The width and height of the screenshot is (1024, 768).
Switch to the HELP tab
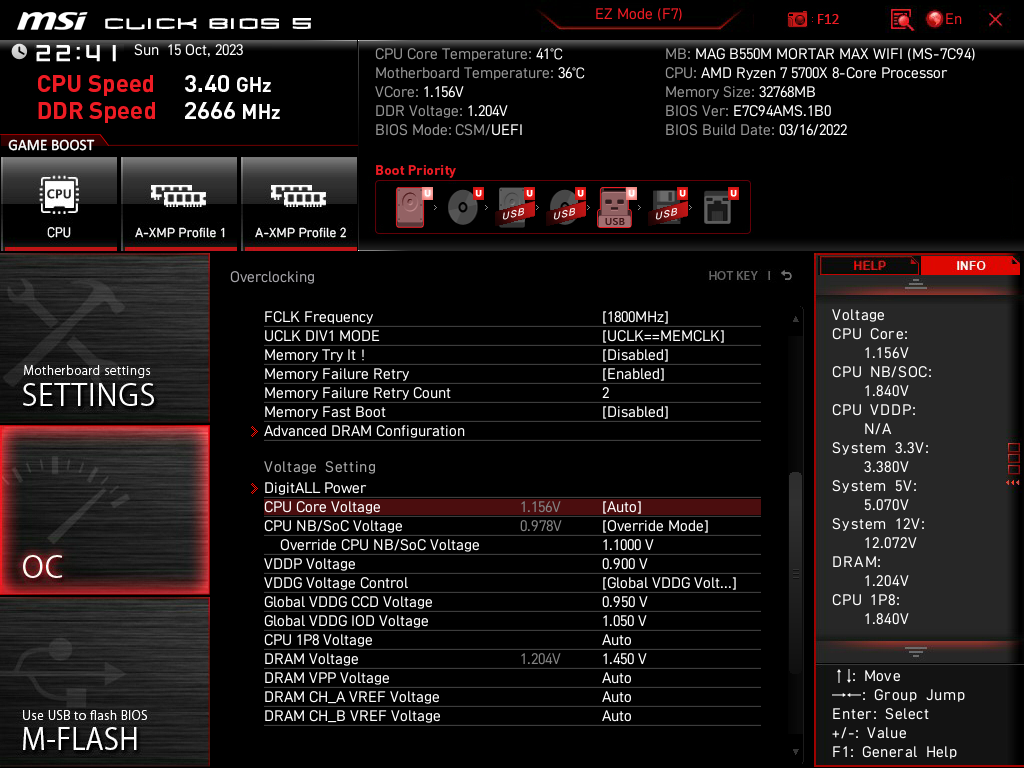(869, 265)
